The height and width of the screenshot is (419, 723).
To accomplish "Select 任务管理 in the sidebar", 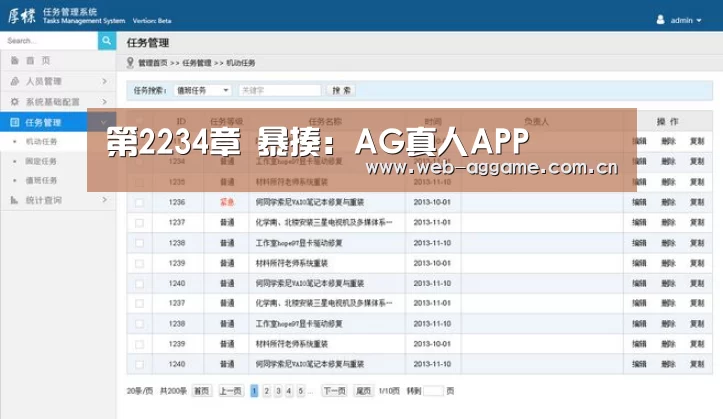I will point(44,122).
